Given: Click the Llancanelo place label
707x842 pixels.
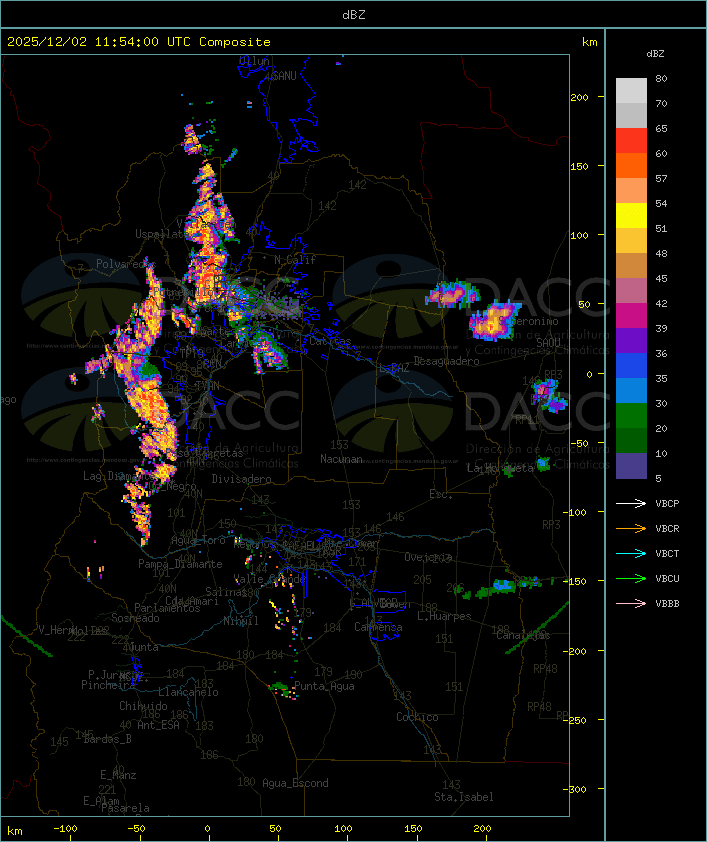Looking at the screenshot, I should [188, 692].
